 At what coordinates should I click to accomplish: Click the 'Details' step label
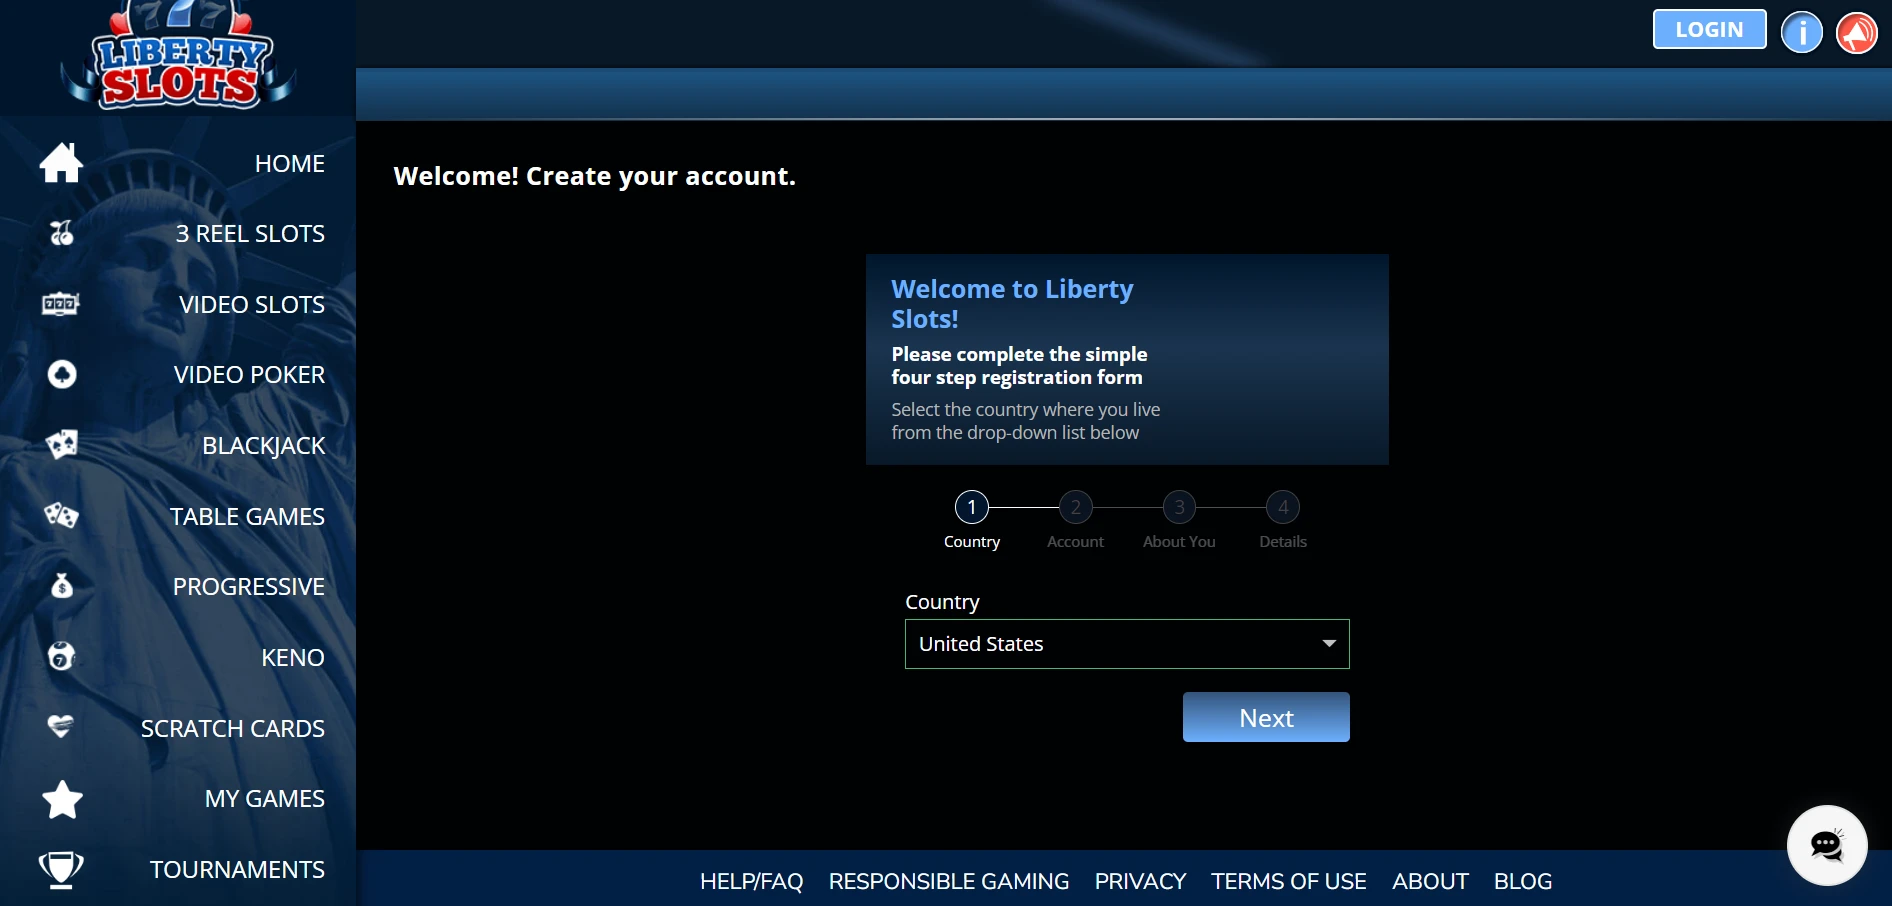tap(1283, 541)
